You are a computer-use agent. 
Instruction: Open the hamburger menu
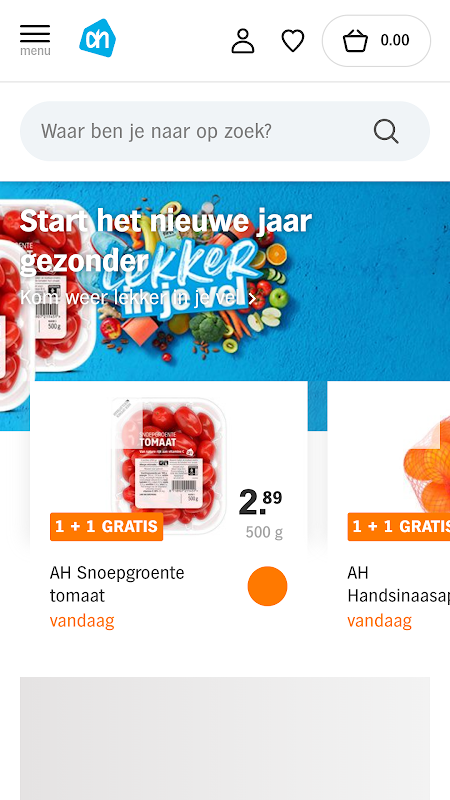click(35, 40)
